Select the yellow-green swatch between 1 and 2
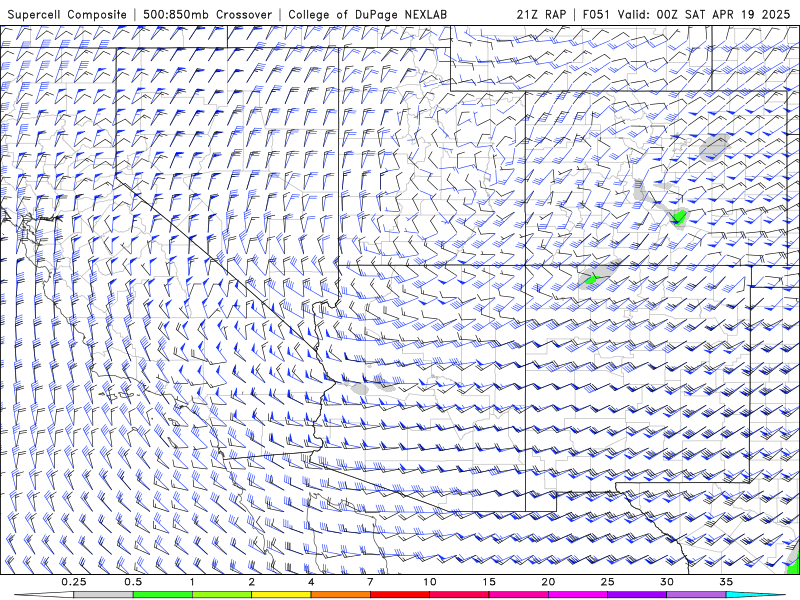 [222, 595]
